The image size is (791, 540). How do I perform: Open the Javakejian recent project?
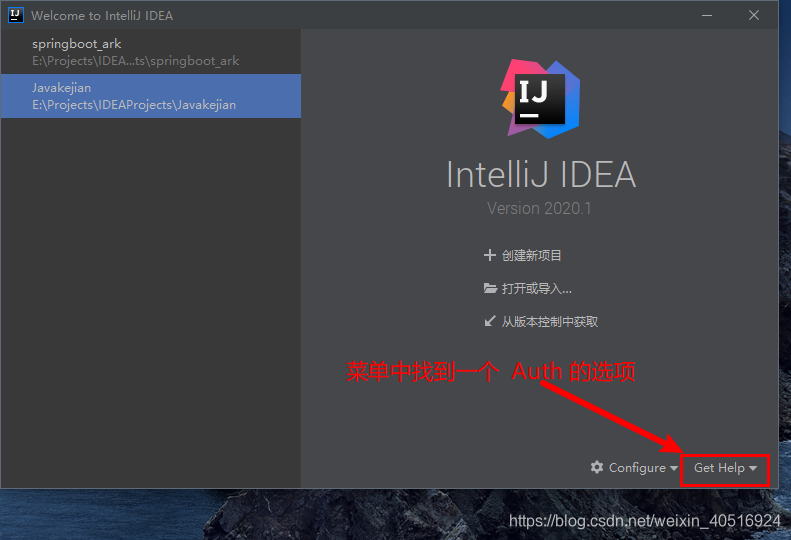click(151, 96)
